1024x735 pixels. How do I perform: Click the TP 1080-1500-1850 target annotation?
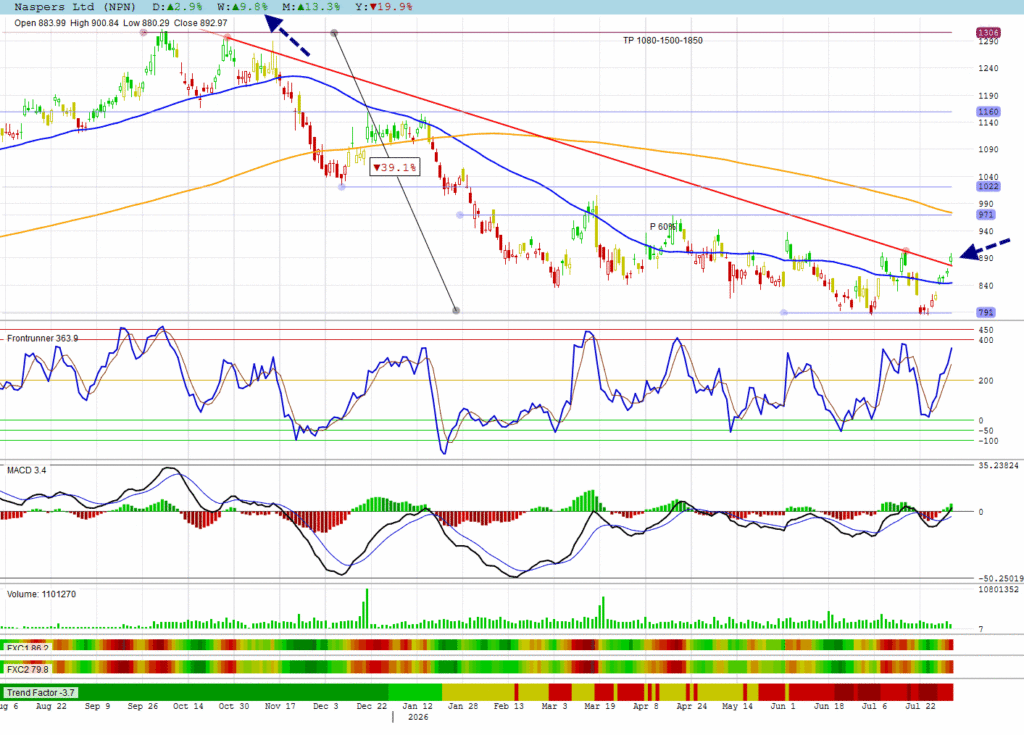(x=662, y=41)
